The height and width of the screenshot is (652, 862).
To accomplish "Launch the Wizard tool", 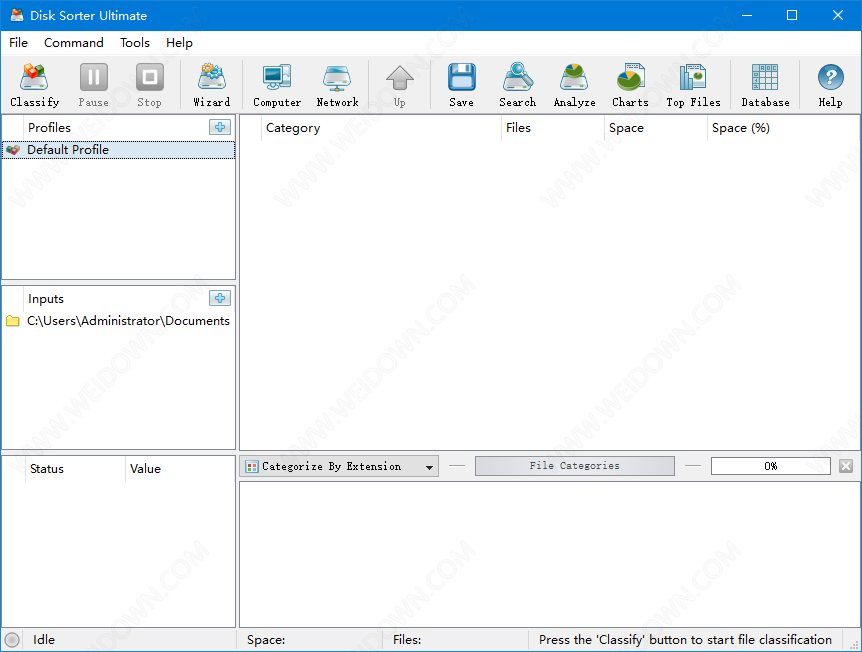I will (x=212, y=85).
